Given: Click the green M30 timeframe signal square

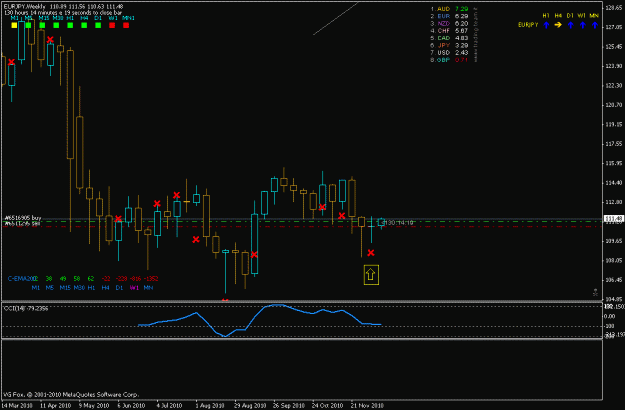Looking at the screenshot, I should coord(56,25).
